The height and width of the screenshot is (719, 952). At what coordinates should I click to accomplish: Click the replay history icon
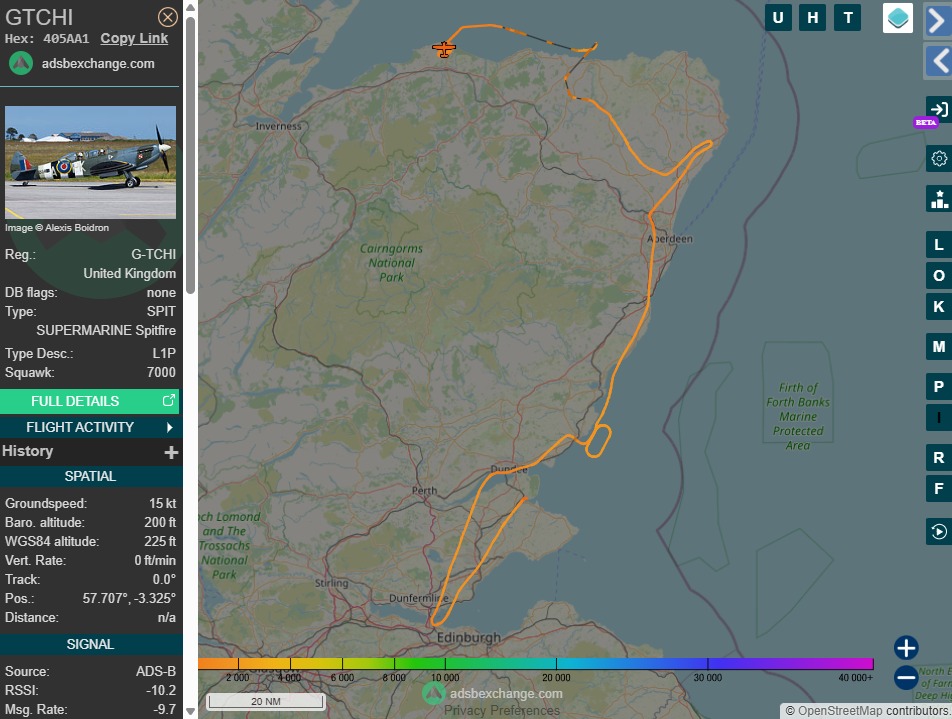coord(938,531)
